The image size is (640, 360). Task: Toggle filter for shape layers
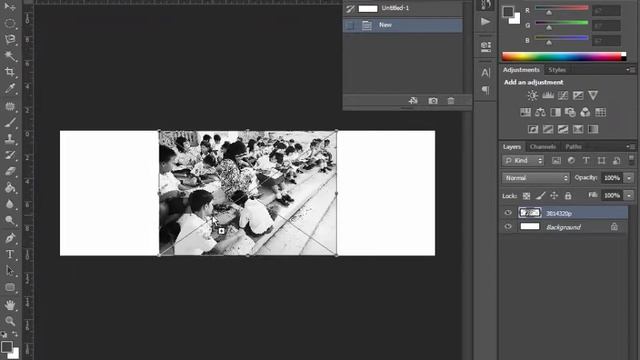tap(601, 161)
